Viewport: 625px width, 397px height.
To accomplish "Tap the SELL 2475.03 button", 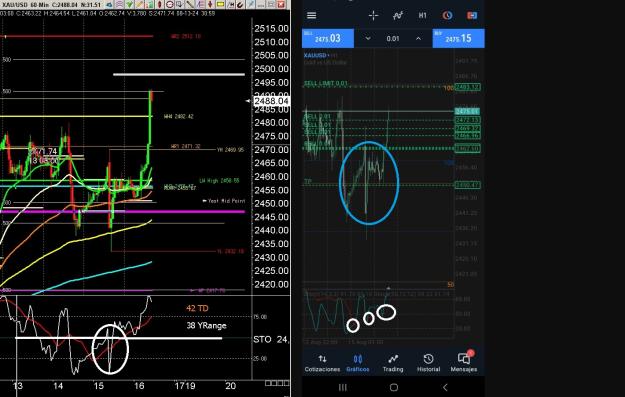I will (328, 38).
